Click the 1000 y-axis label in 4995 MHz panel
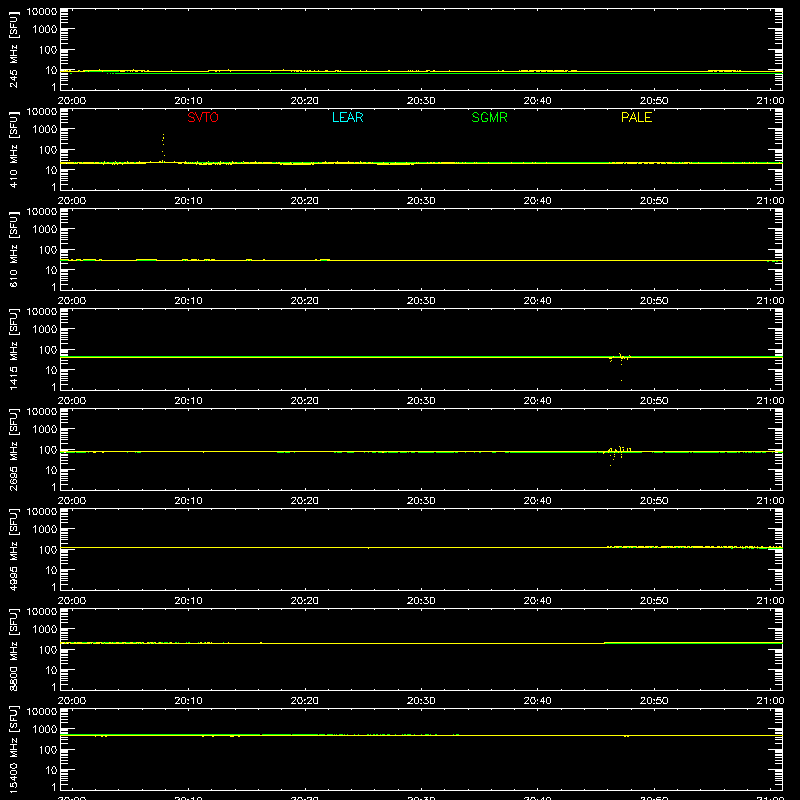Screen dimensions: 800x800 [x=45, y=530]
